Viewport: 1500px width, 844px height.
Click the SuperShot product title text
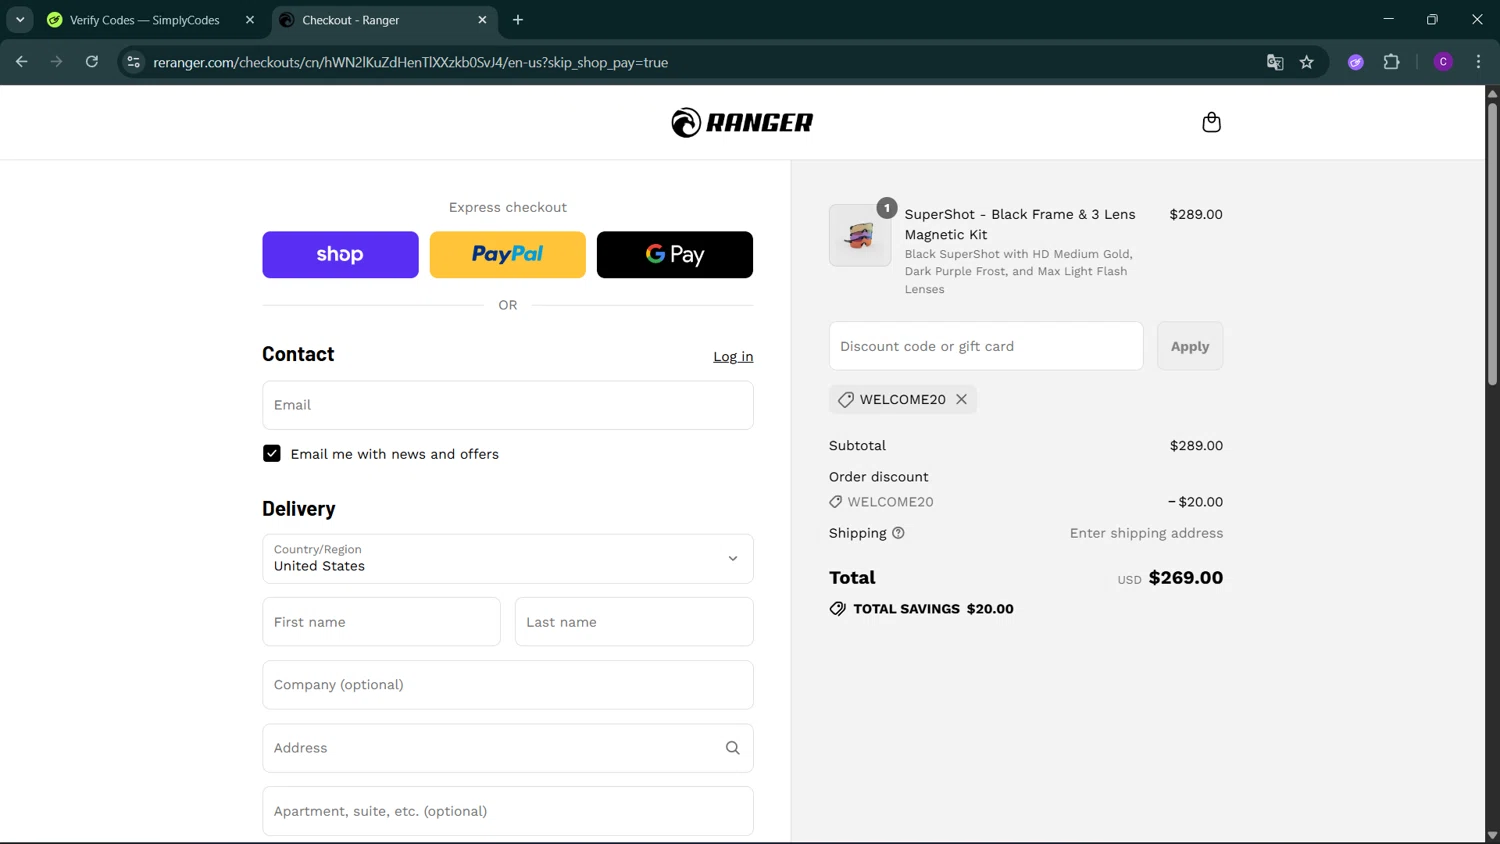tap(1020, 224)
